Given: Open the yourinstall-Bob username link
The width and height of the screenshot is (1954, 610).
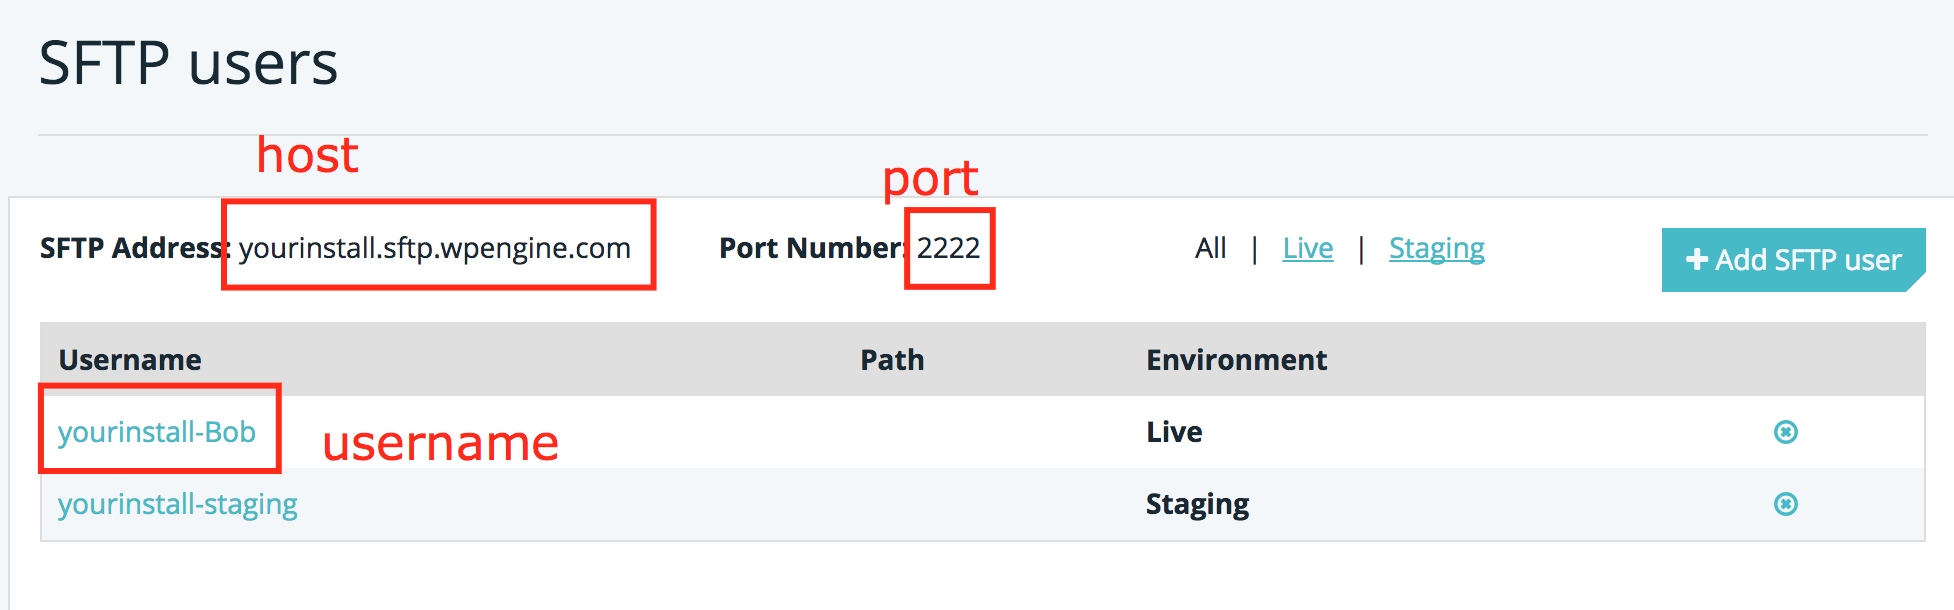Looking at the screenshot, I should (157, 432).
